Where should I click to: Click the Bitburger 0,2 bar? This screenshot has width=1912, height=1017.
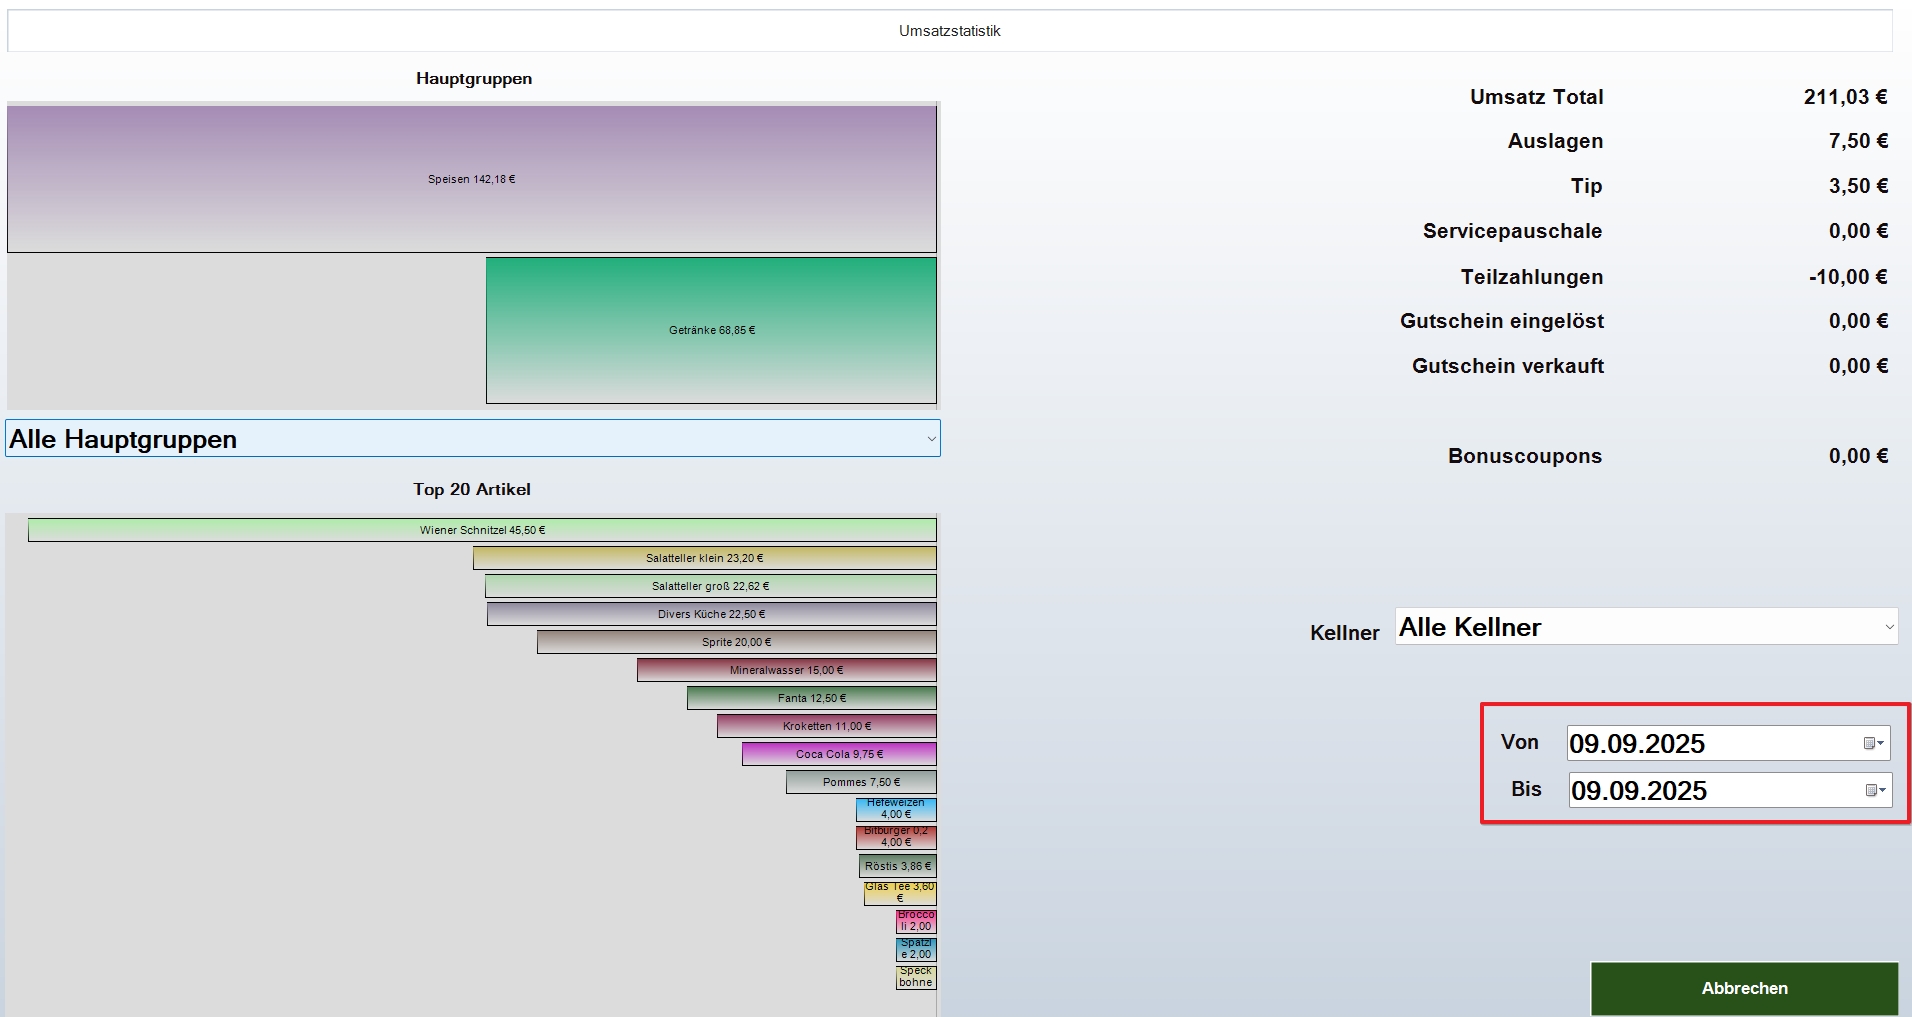point(896,837)
